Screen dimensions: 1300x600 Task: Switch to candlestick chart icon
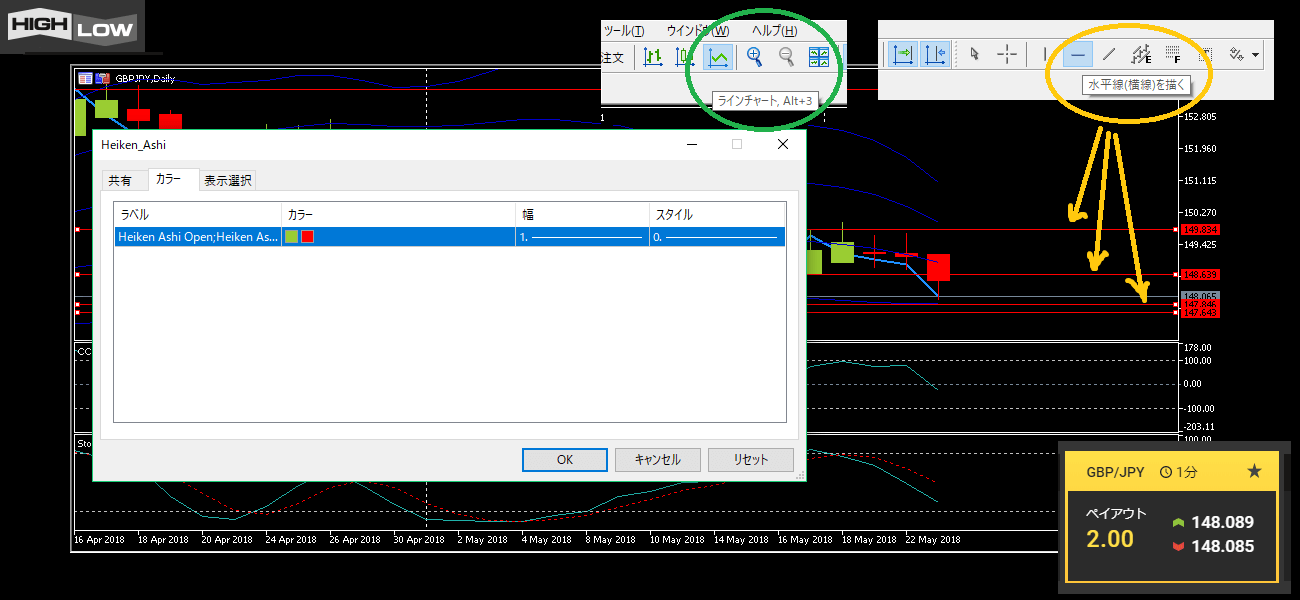point(685,58)
